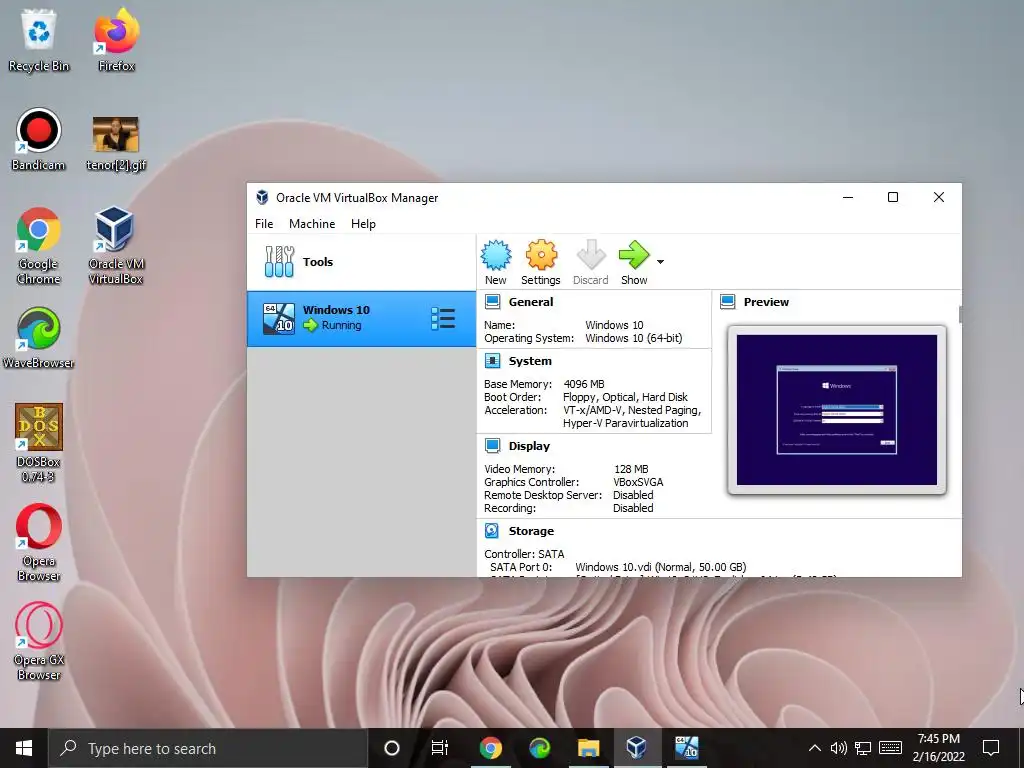The image size is (1024, 768).
Task: Click the 'Controller: SATA' storage line
Action: click(x=524, y=554)
